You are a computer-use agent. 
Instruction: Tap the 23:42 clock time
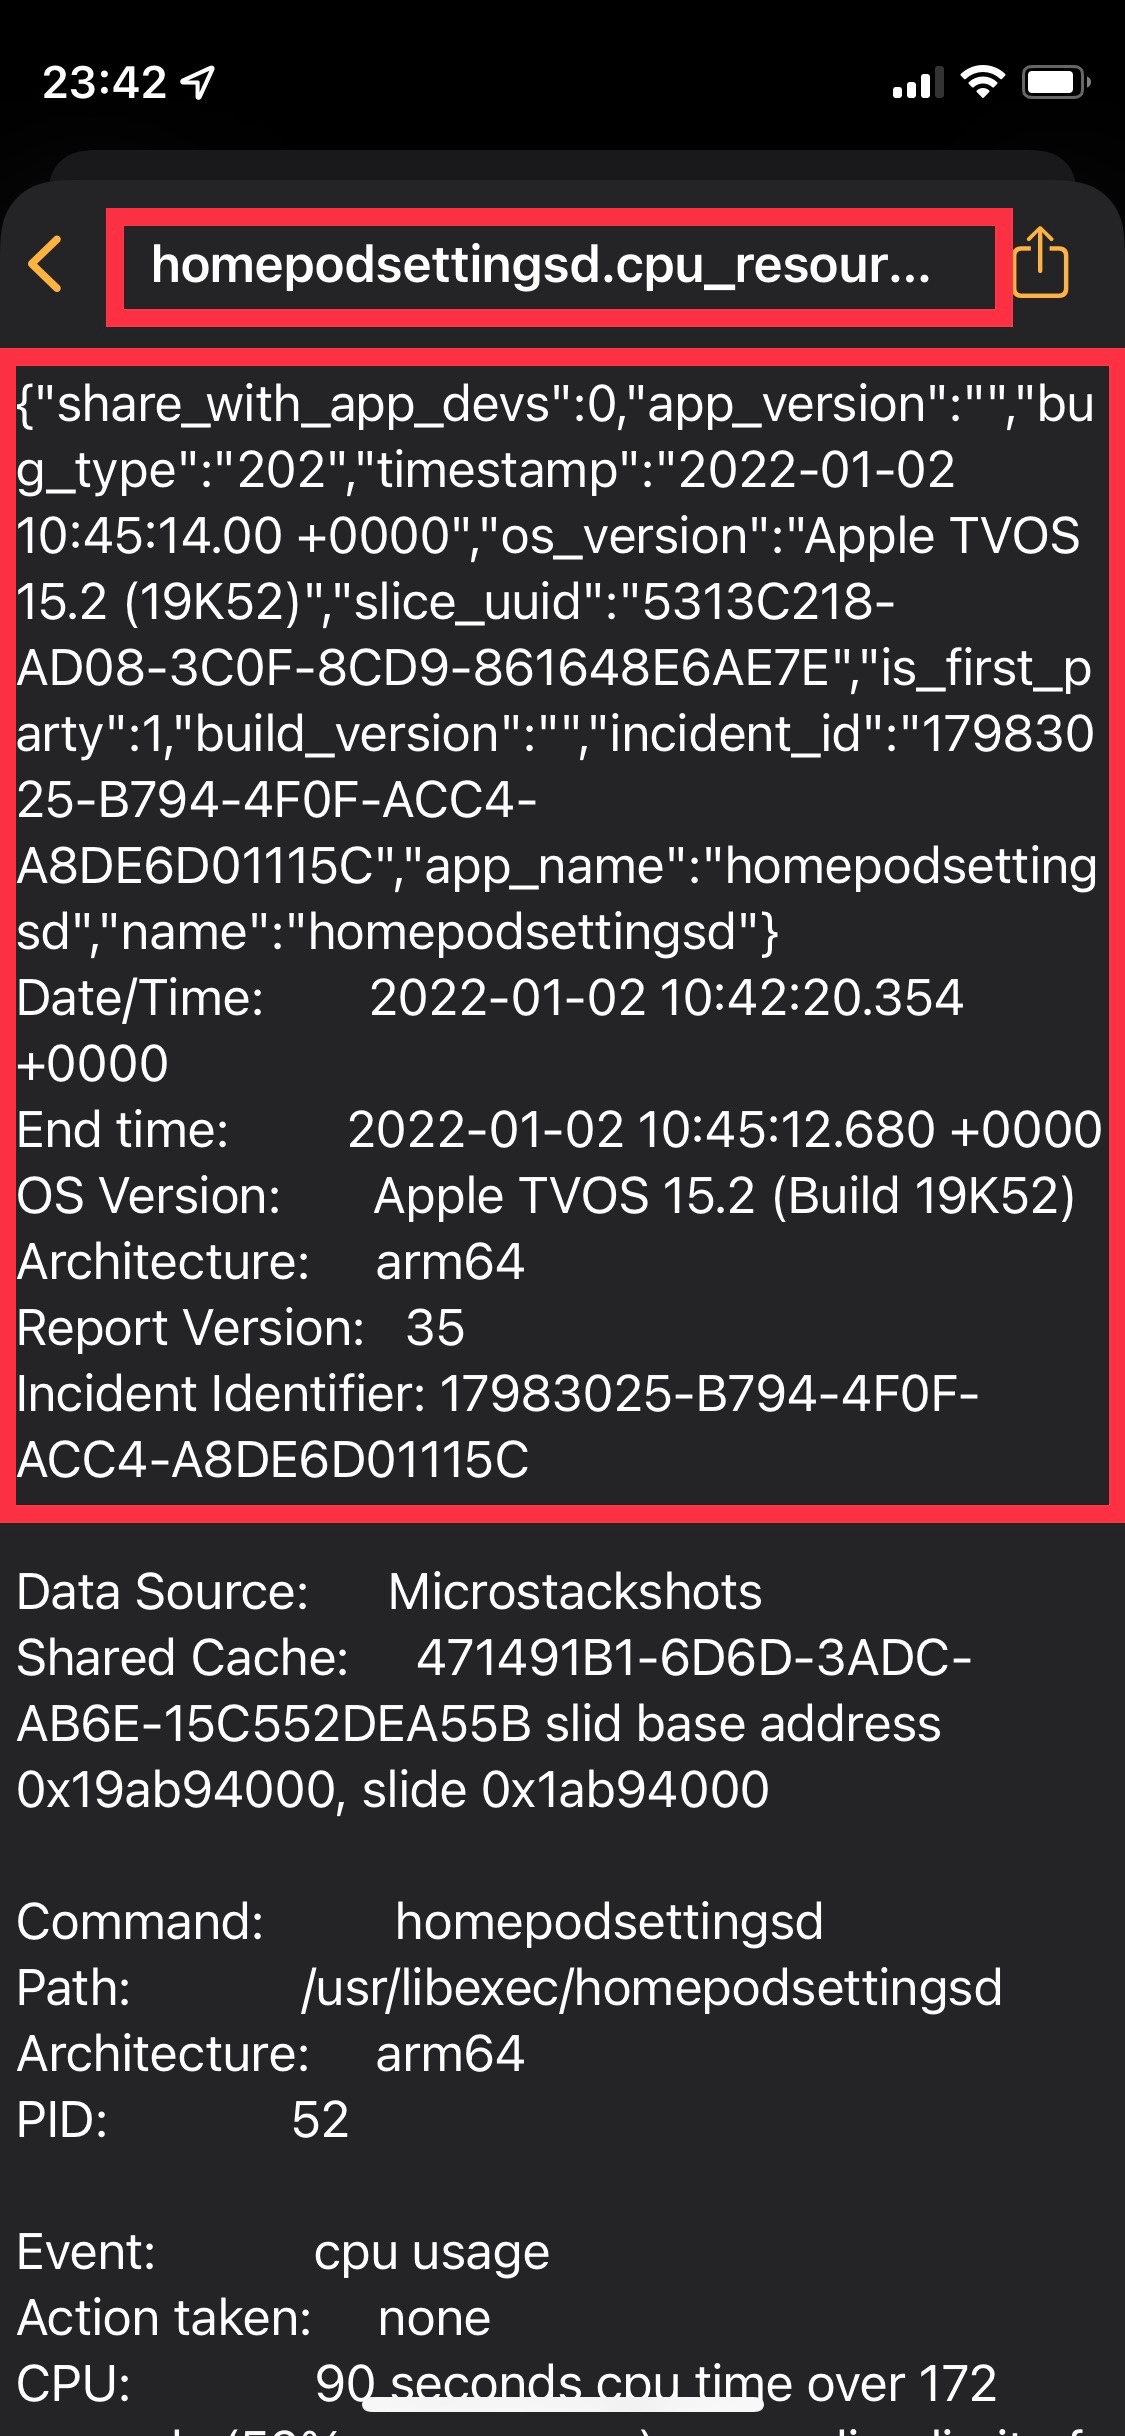tap(104, 82)
